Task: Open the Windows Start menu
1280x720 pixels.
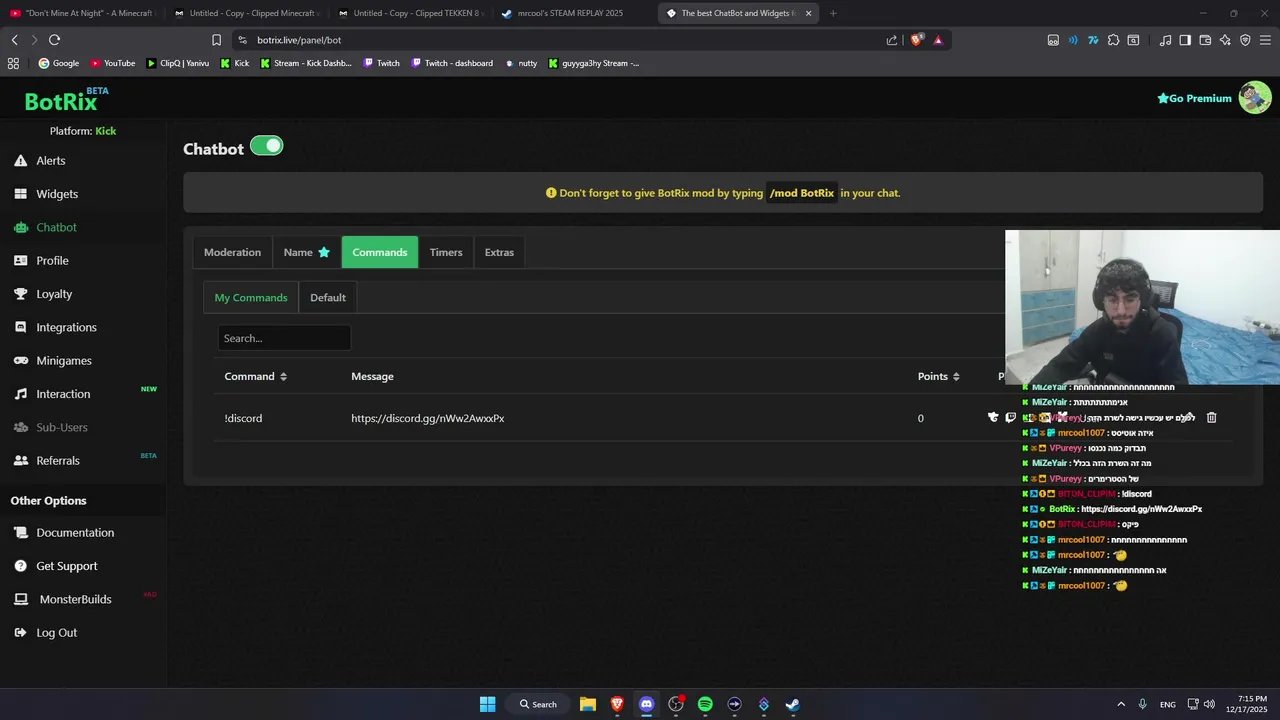Action: pyautogui.click(x=487, y=704)
